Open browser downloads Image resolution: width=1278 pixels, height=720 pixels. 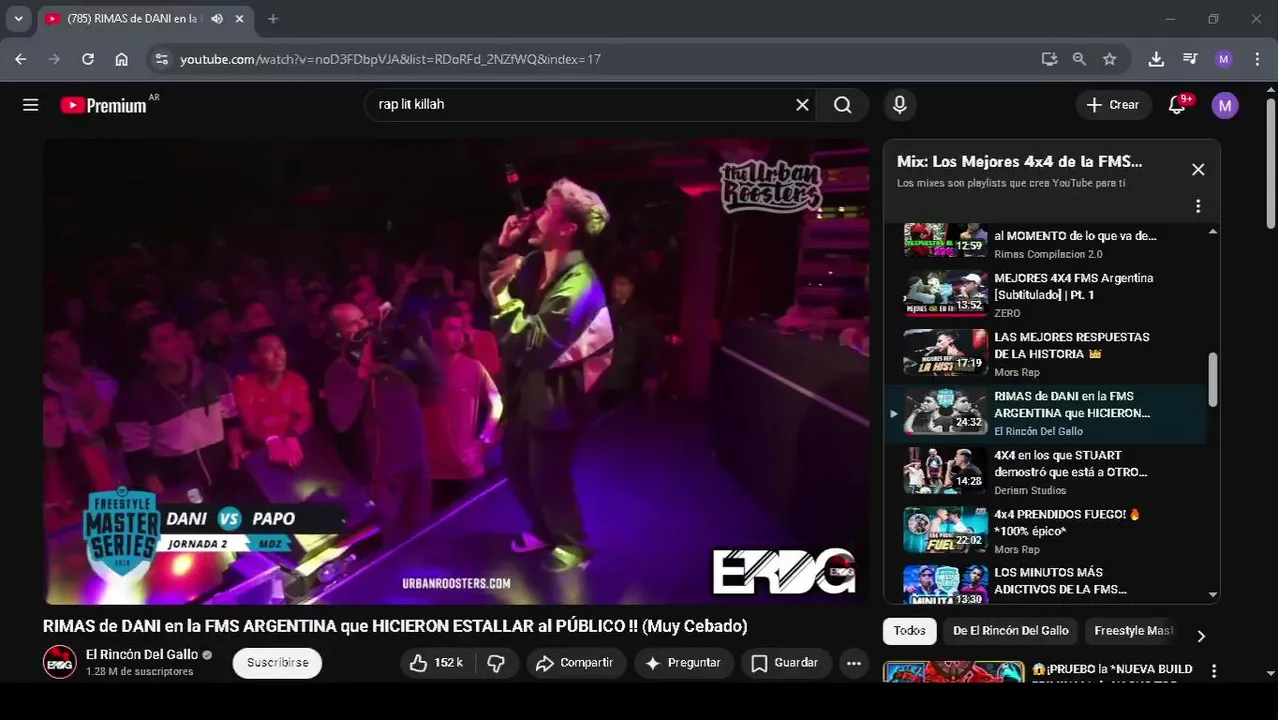click(x=1156, y=59)
